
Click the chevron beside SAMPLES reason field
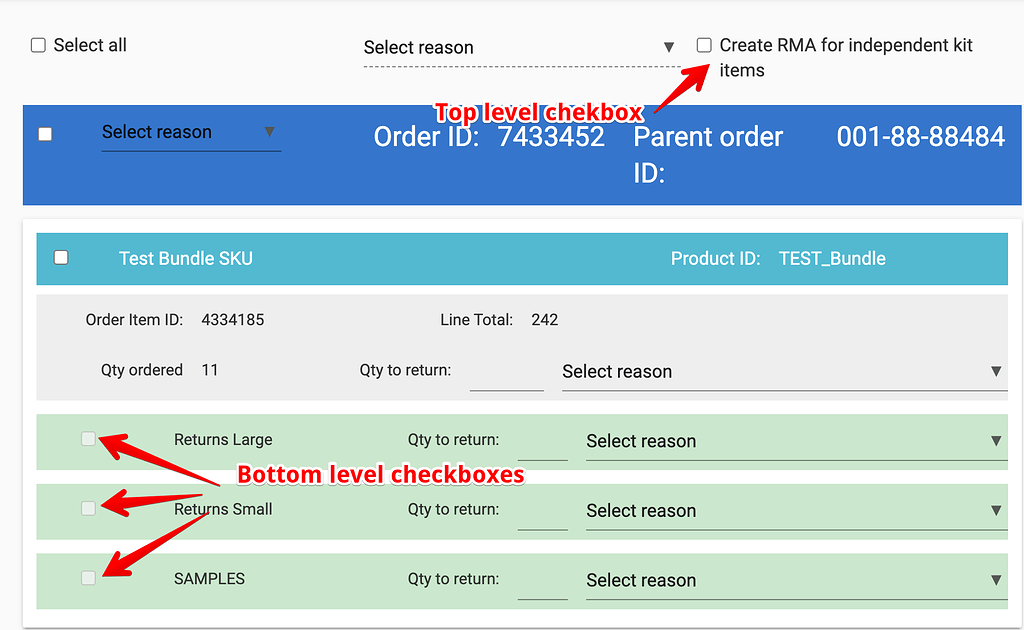pos(996,580)
